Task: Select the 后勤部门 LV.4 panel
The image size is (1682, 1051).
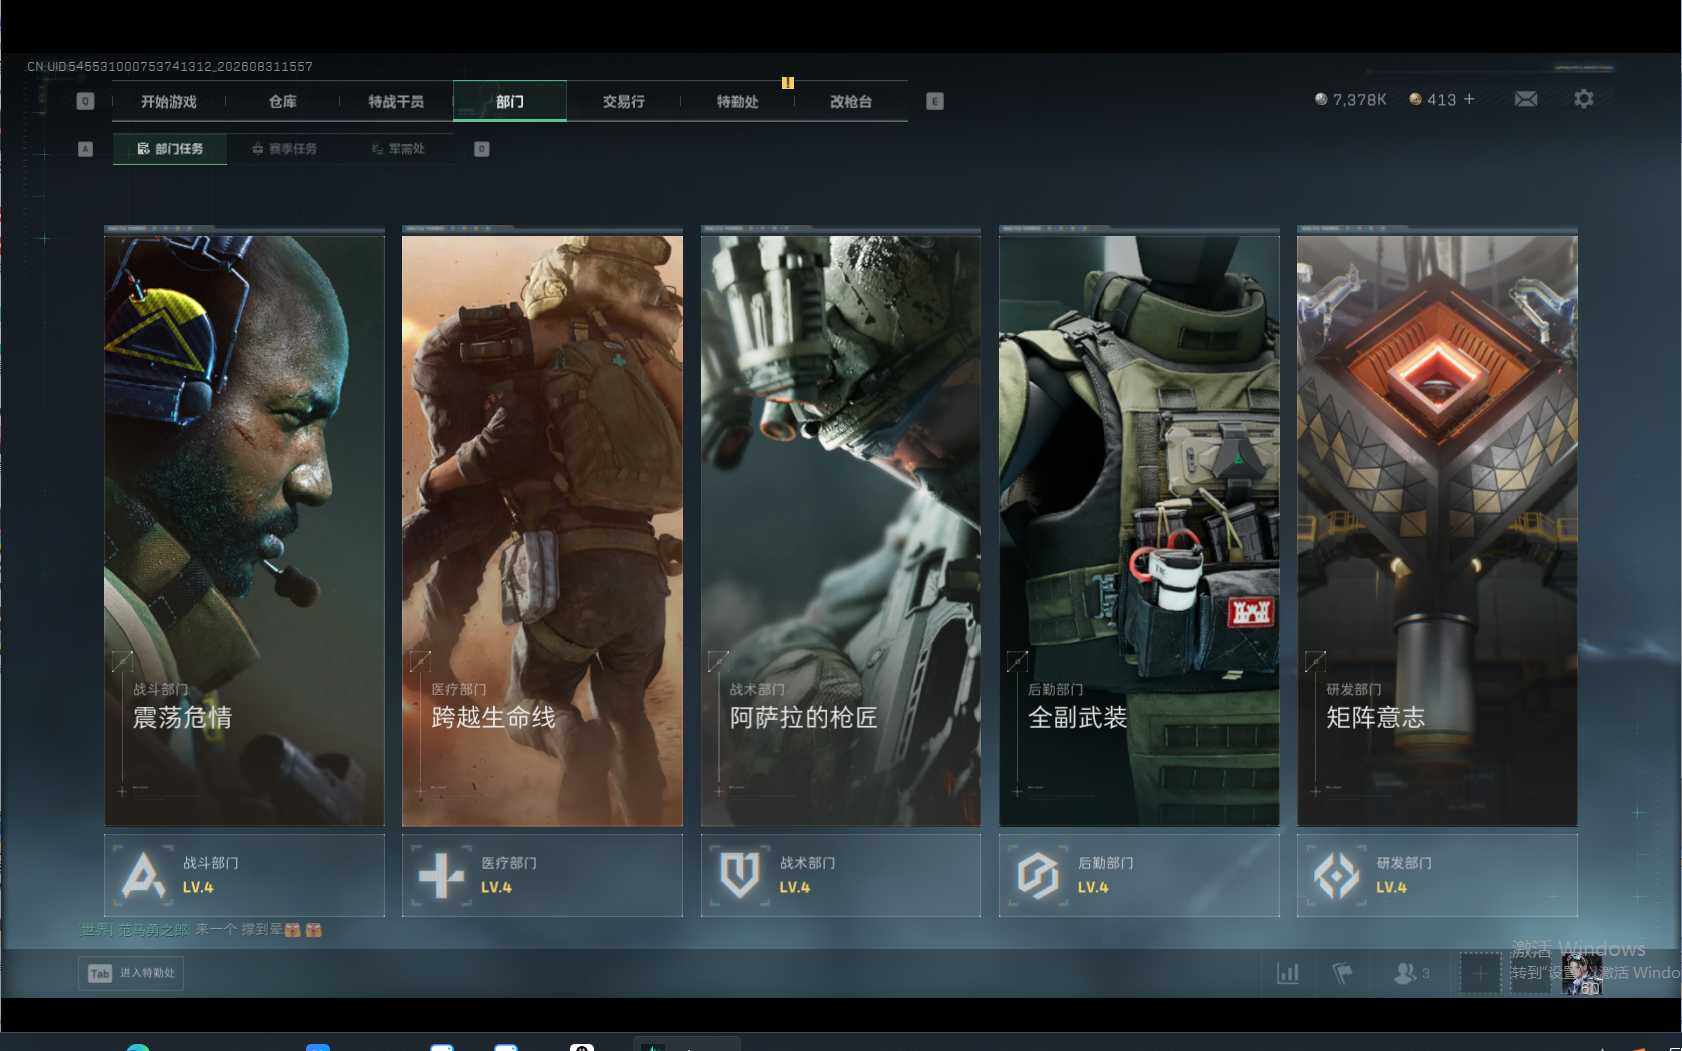Action: tap(1139, 875)
